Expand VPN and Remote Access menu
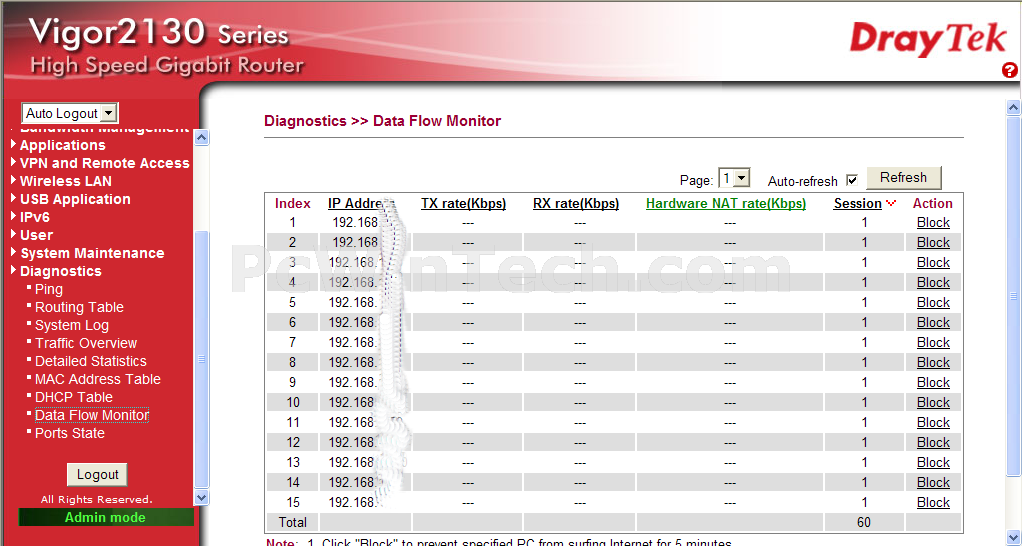This screenshot has height=546, width=1022. [x=104, y=163]
